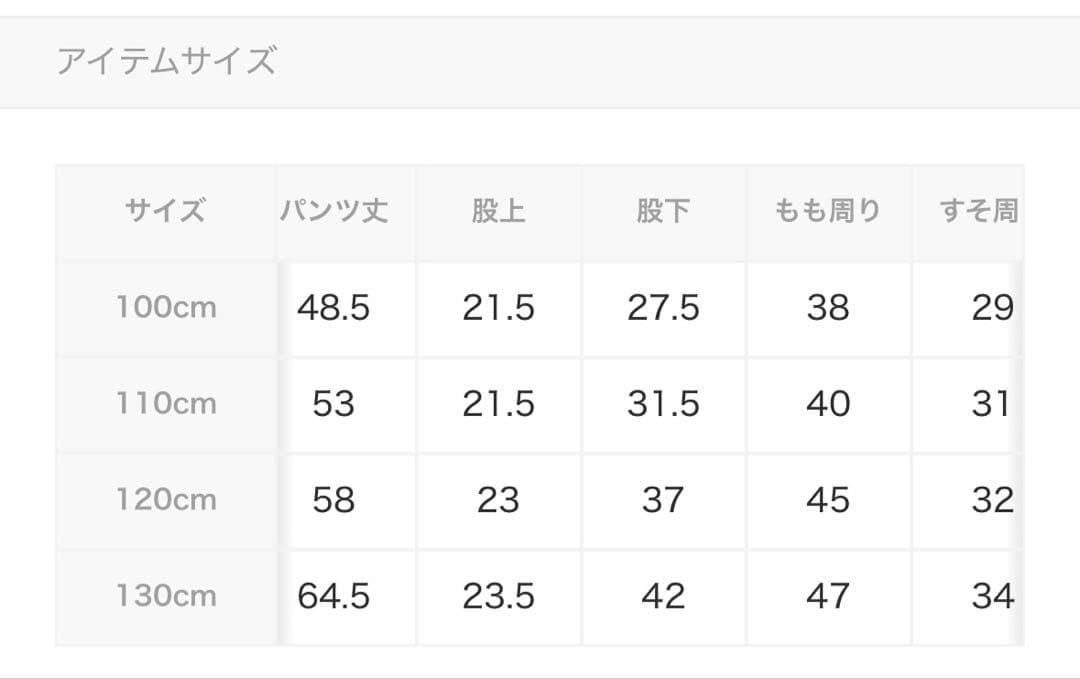Select the 股下 column header
1080x679 pixels.
[663, 211]
